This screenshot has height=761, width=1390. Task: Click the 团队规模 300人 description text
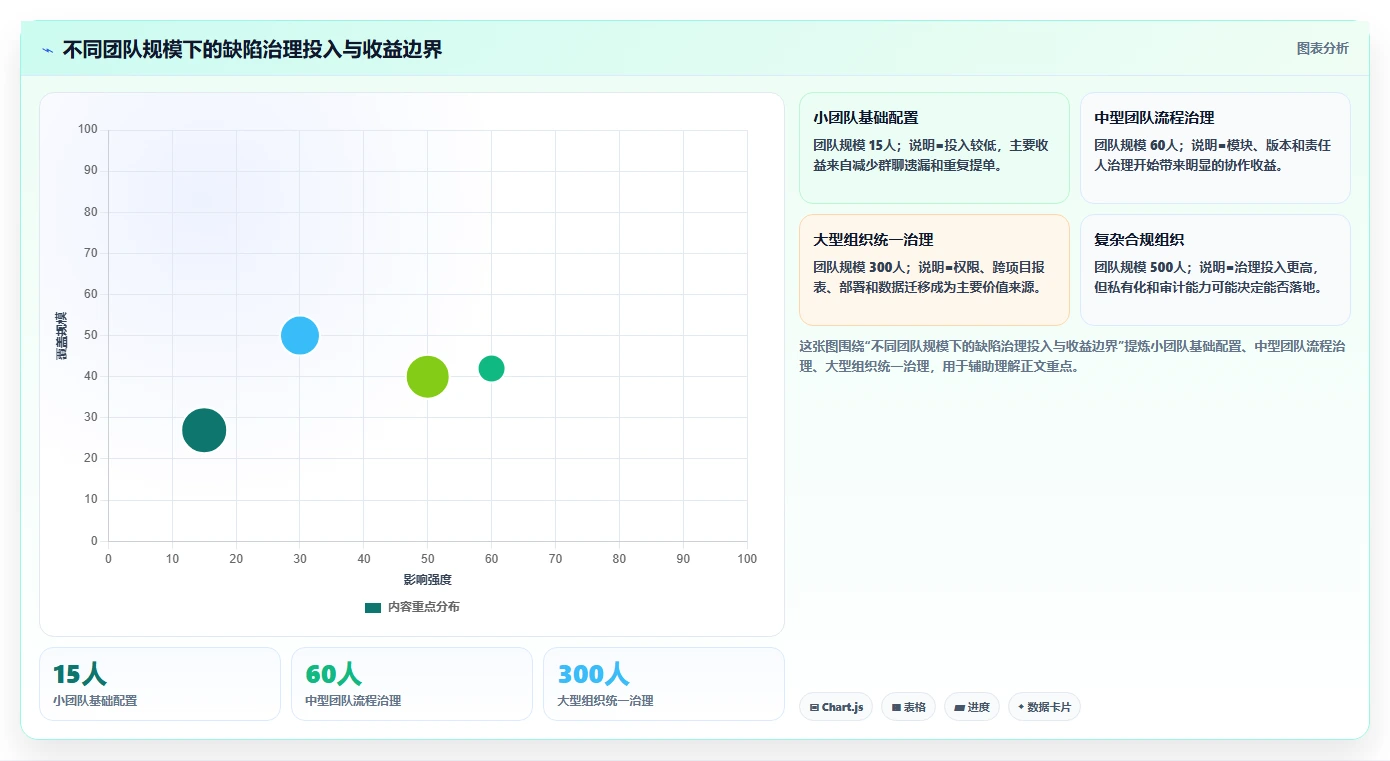931,277
